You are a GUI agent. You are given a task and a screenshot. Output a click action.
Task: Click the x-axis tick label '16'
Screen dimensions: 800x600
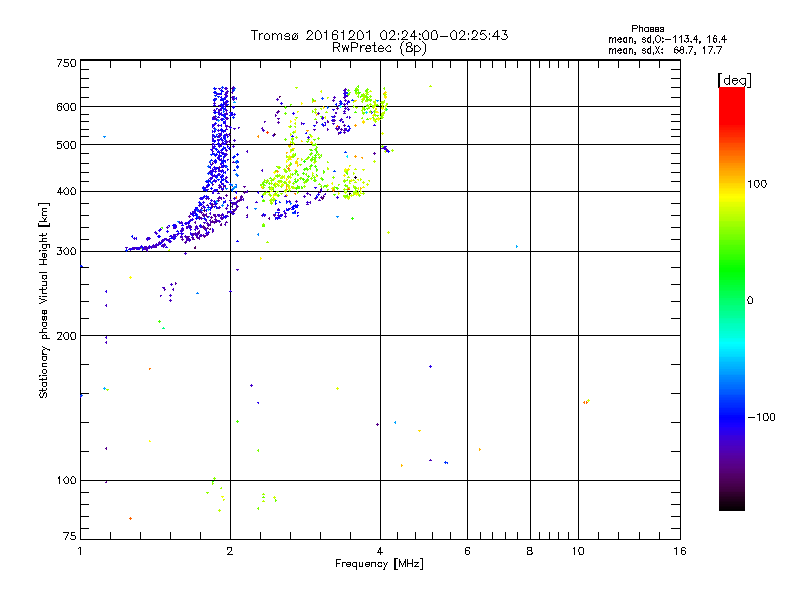[x=680, y=551]
